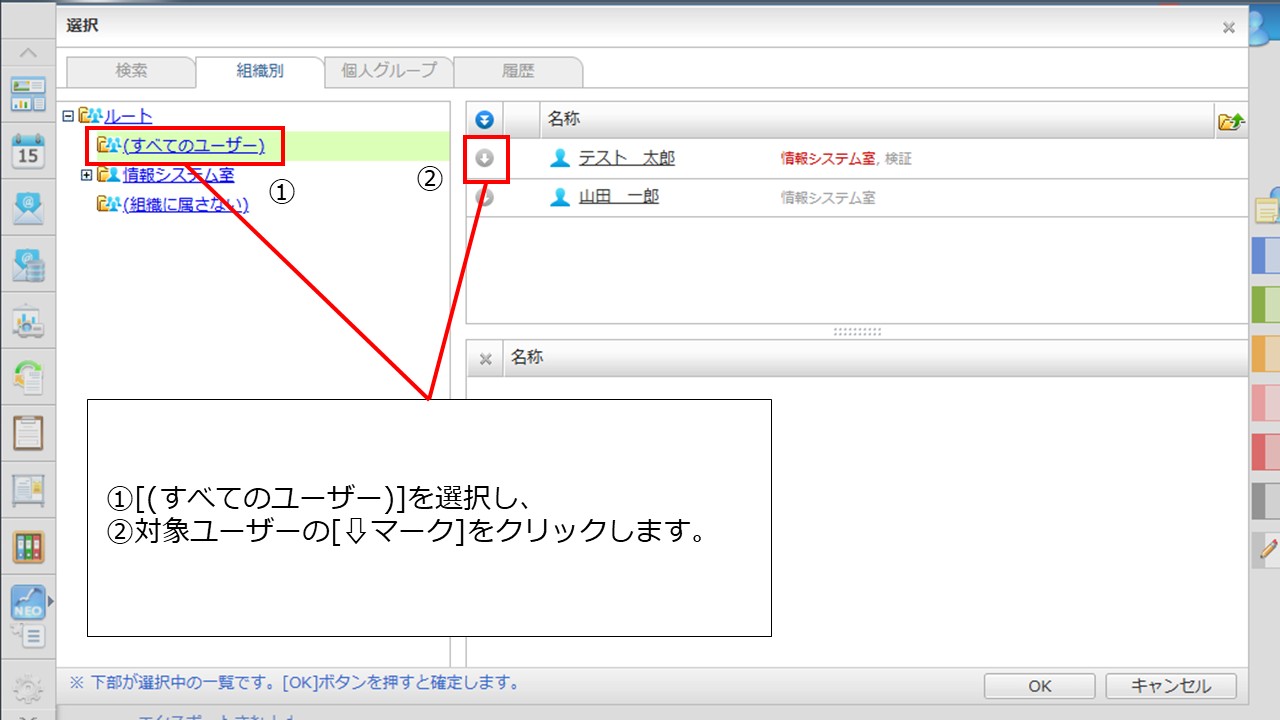Open the mail envelope icon in sidebar

click(x=28, y=209)
